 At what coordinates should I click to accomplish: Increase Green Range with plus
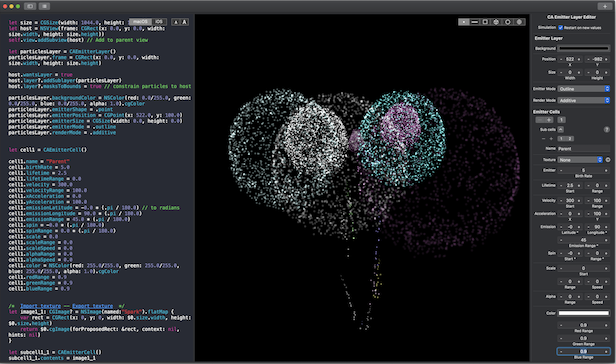point(606,338)
